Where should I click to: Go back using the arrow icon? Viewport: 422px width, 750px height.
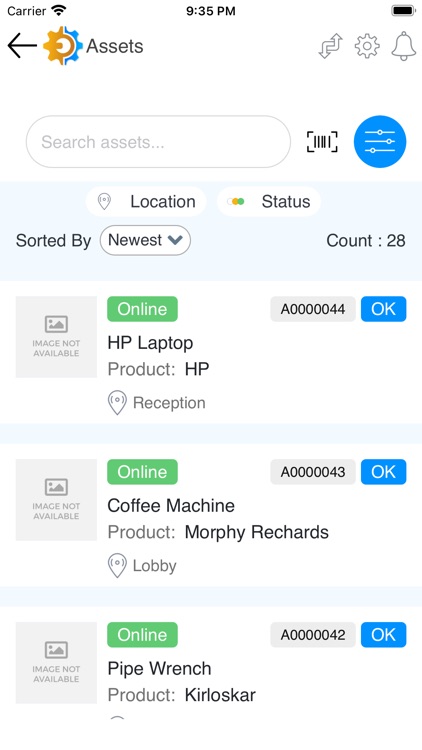pos(22,46)
